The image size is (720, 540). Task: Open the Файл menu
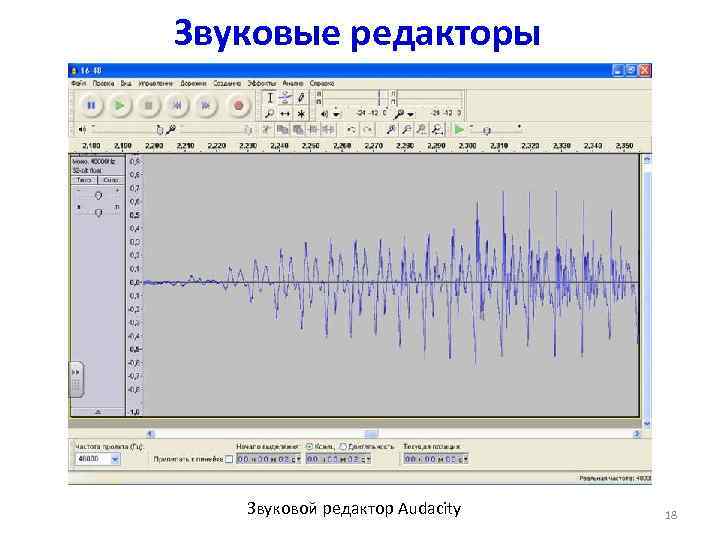(79, 84)
